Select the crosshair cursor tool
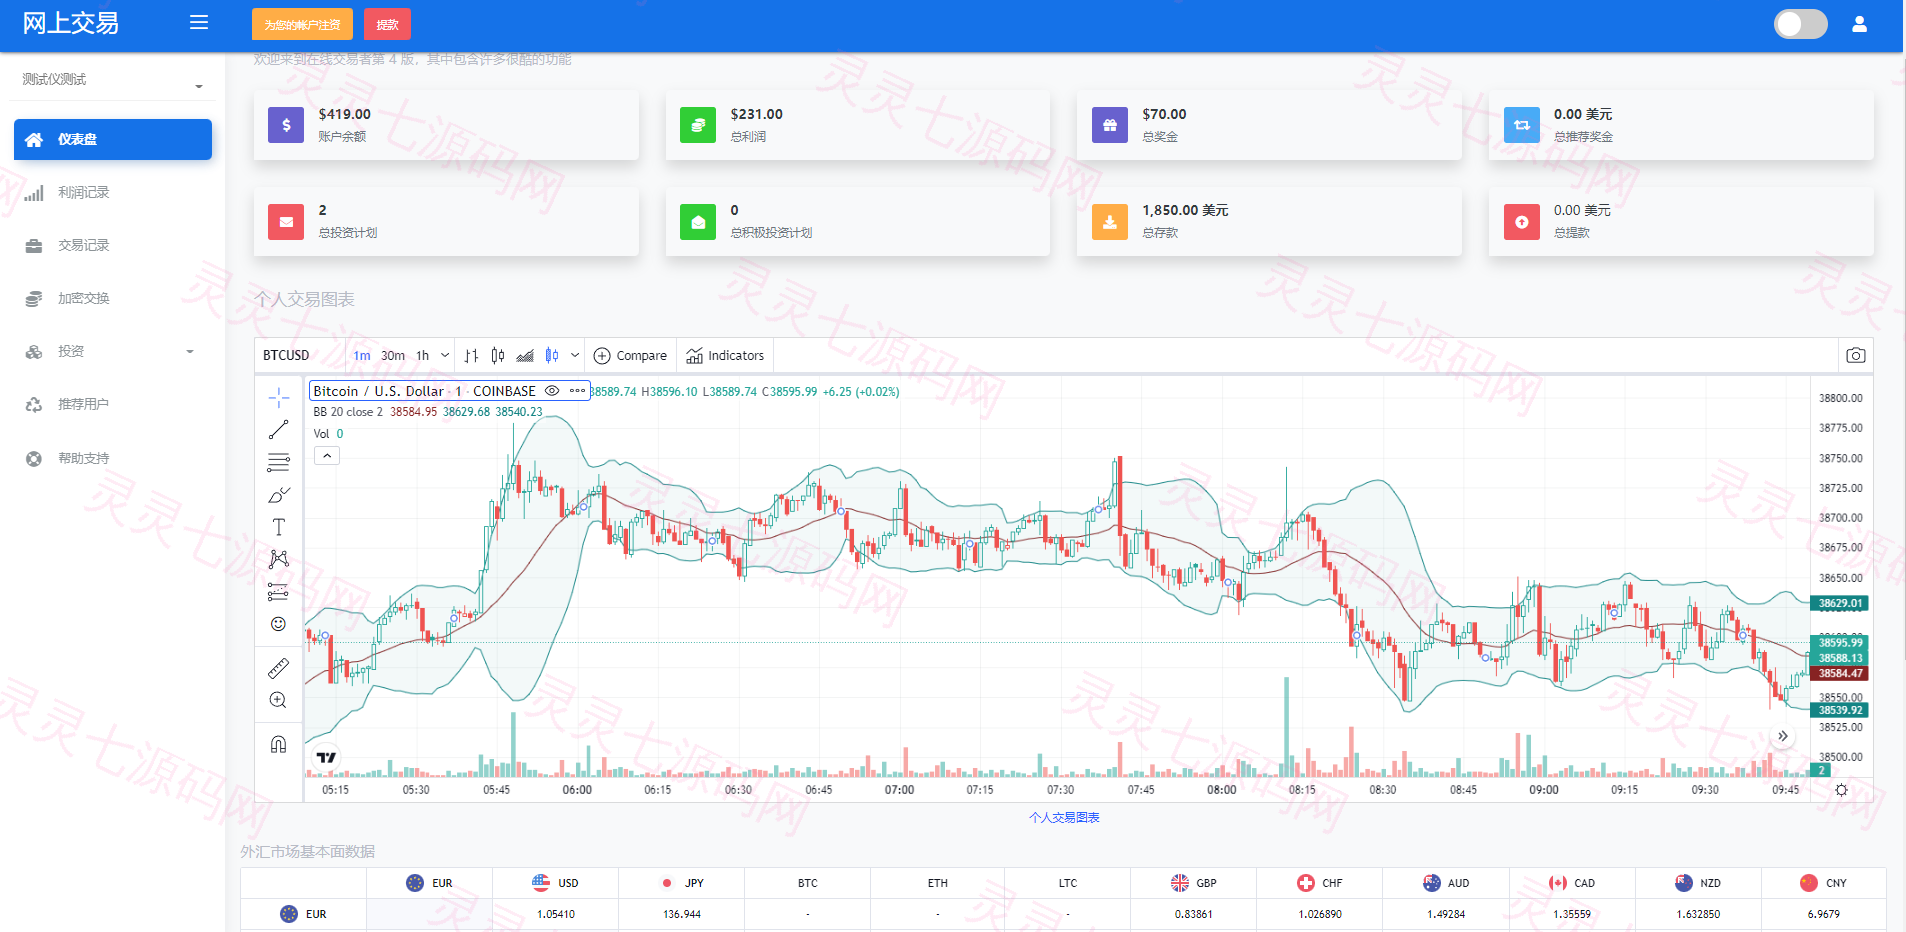 point(278,398)
